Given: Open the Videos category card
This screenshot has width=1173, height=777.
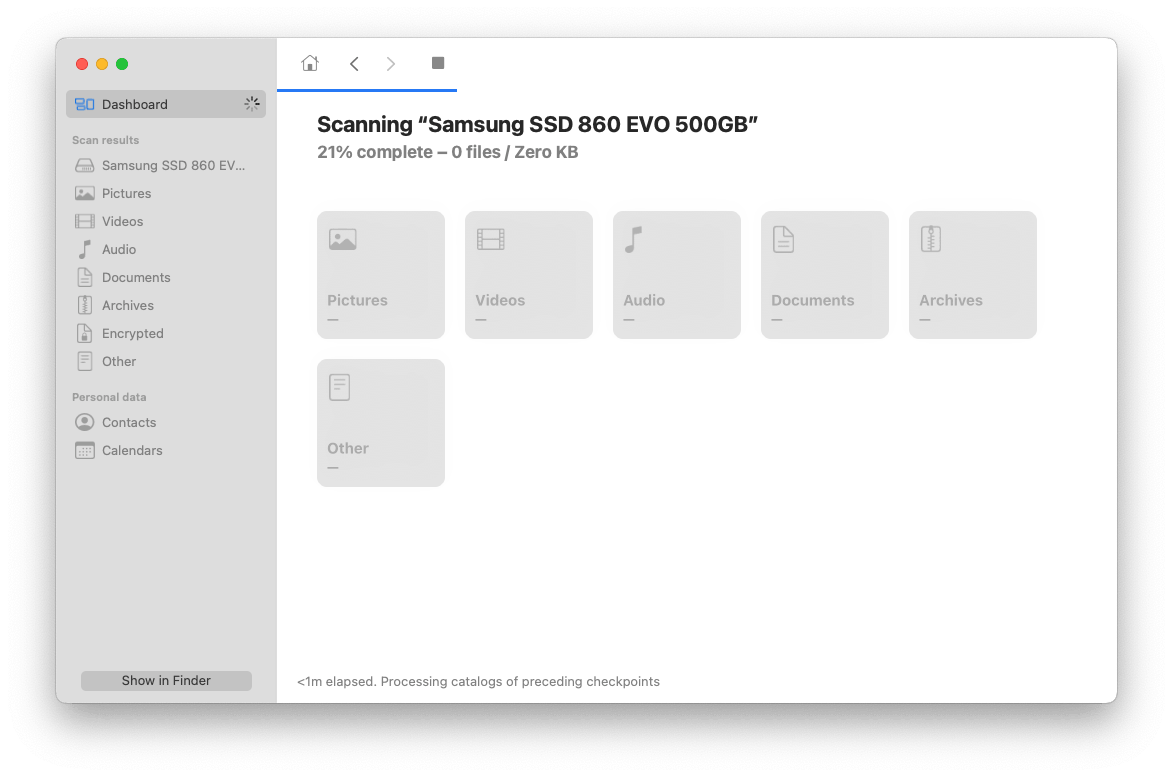Looking at the screenshot, I should [529, 274].
